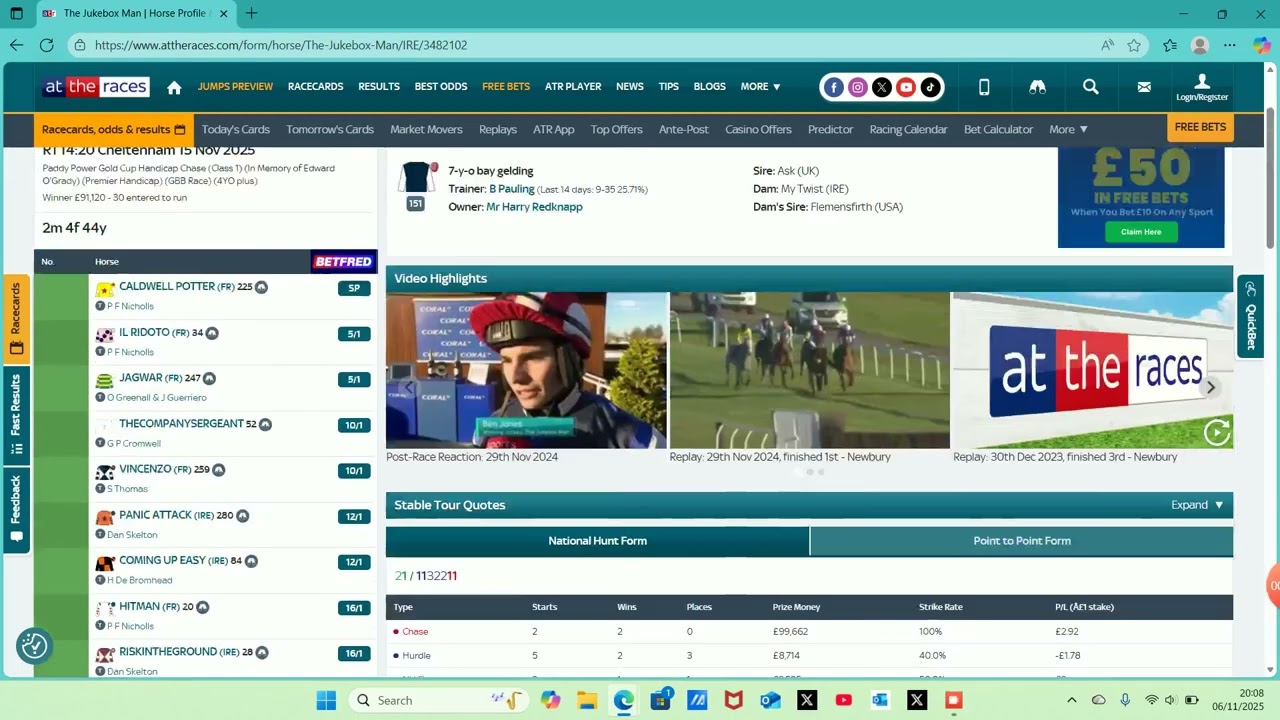Image resolution: width=1280 pixels, height=720 pixels.
Task: Open Bet Calculator link
Action: 998,129
